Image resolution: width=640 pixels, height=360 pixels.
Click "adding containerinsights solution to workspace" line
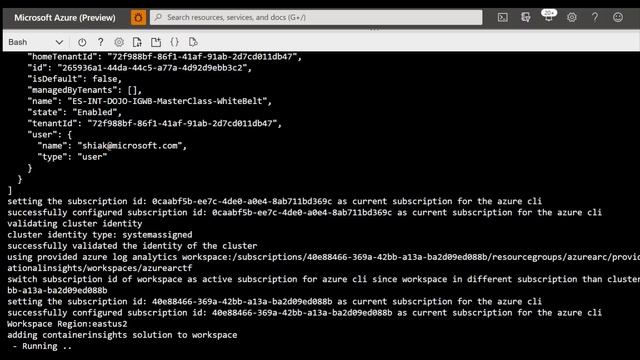coord(122,335)
